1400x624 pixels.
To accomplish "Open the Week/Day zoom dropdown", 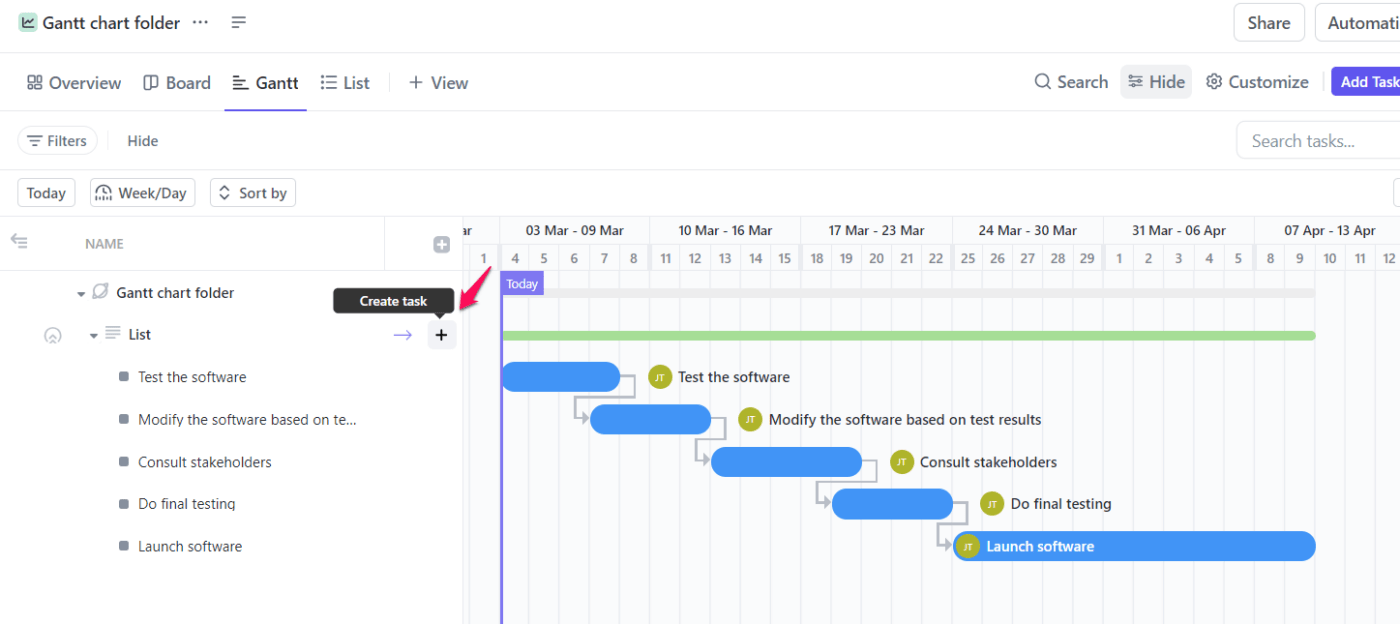I will [x=142, y=193].
